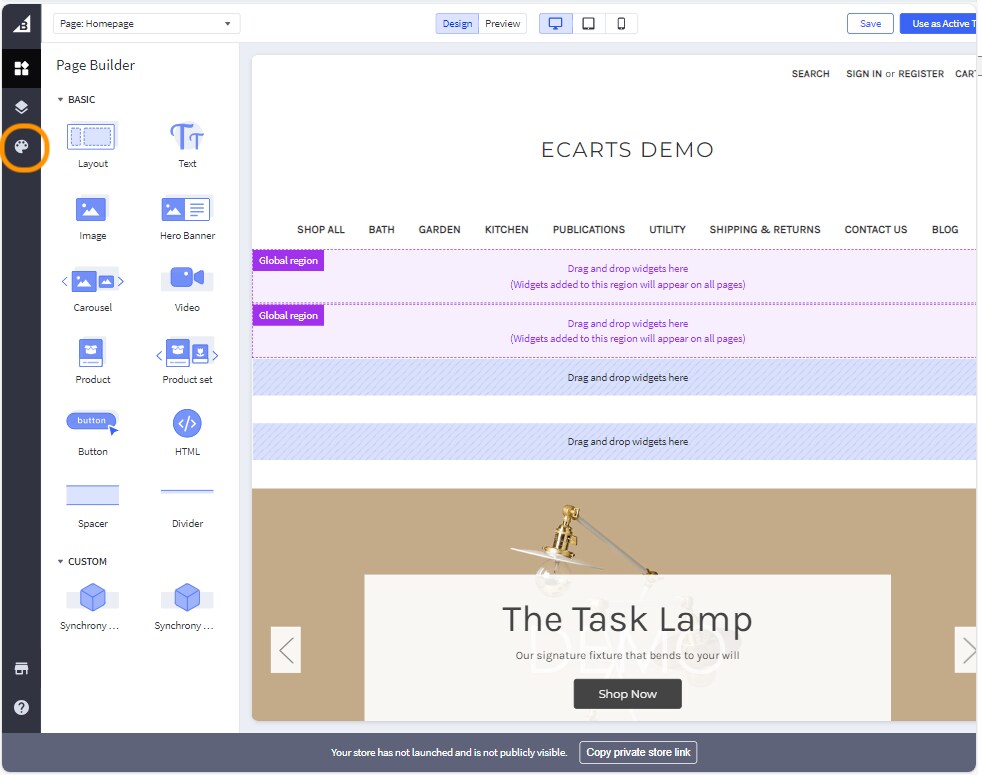Viewport: 982px width, 775px height.
Task: Go to next carousel slide arrow
Action: [966, 650]
